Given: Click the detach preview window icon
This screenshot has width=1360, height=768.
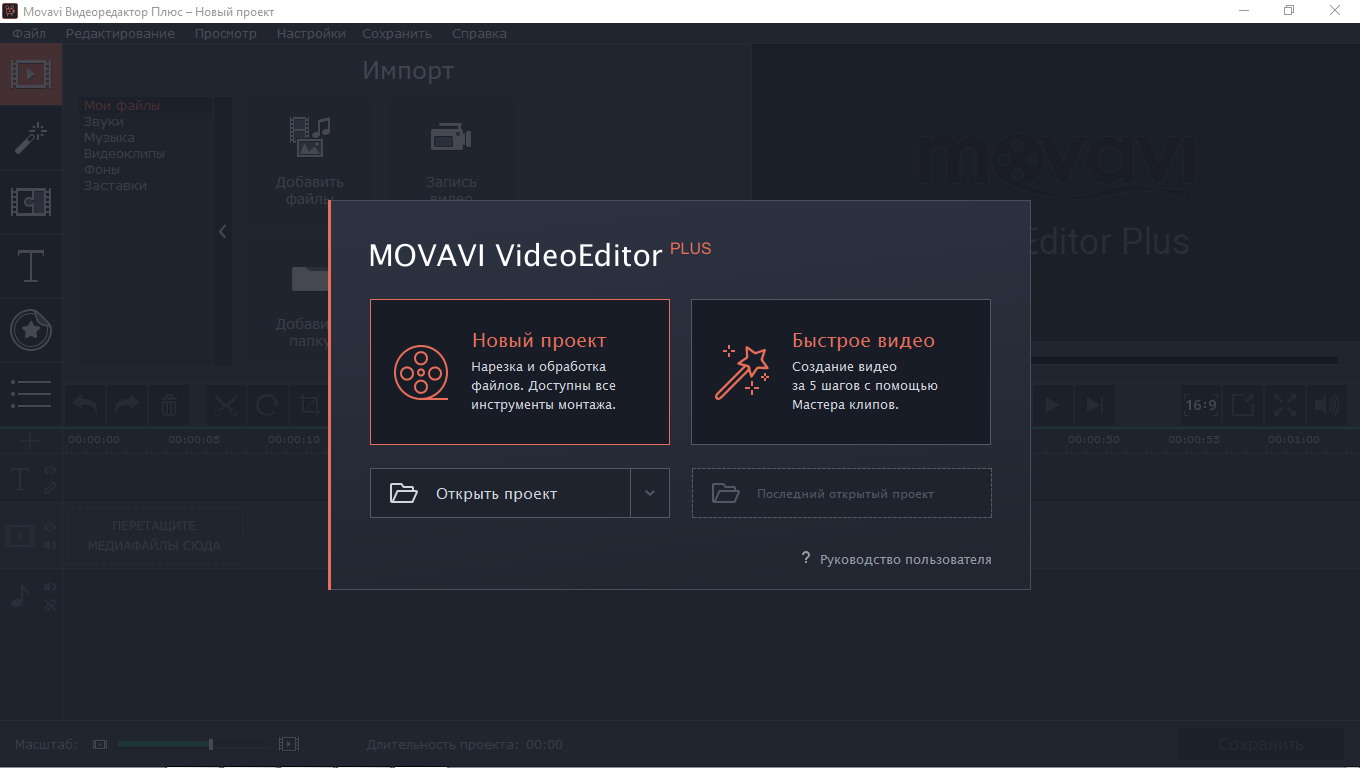Looking at the screenshot, I should 1243,405.
